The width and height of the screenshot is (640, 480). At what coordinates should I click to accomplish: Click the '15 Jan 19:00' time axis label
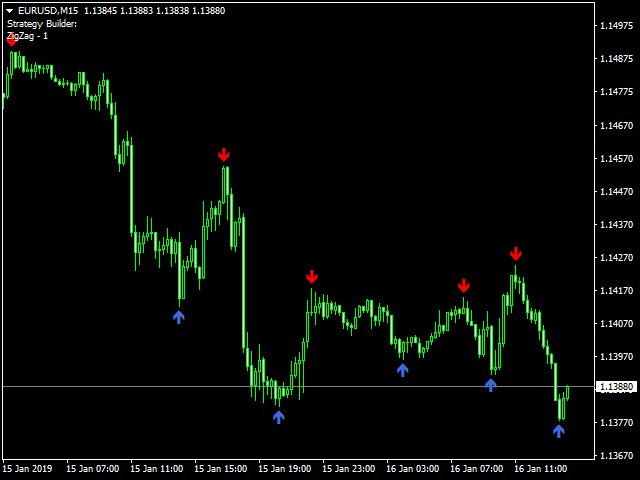pyautogui.click(x=285, y=469)
